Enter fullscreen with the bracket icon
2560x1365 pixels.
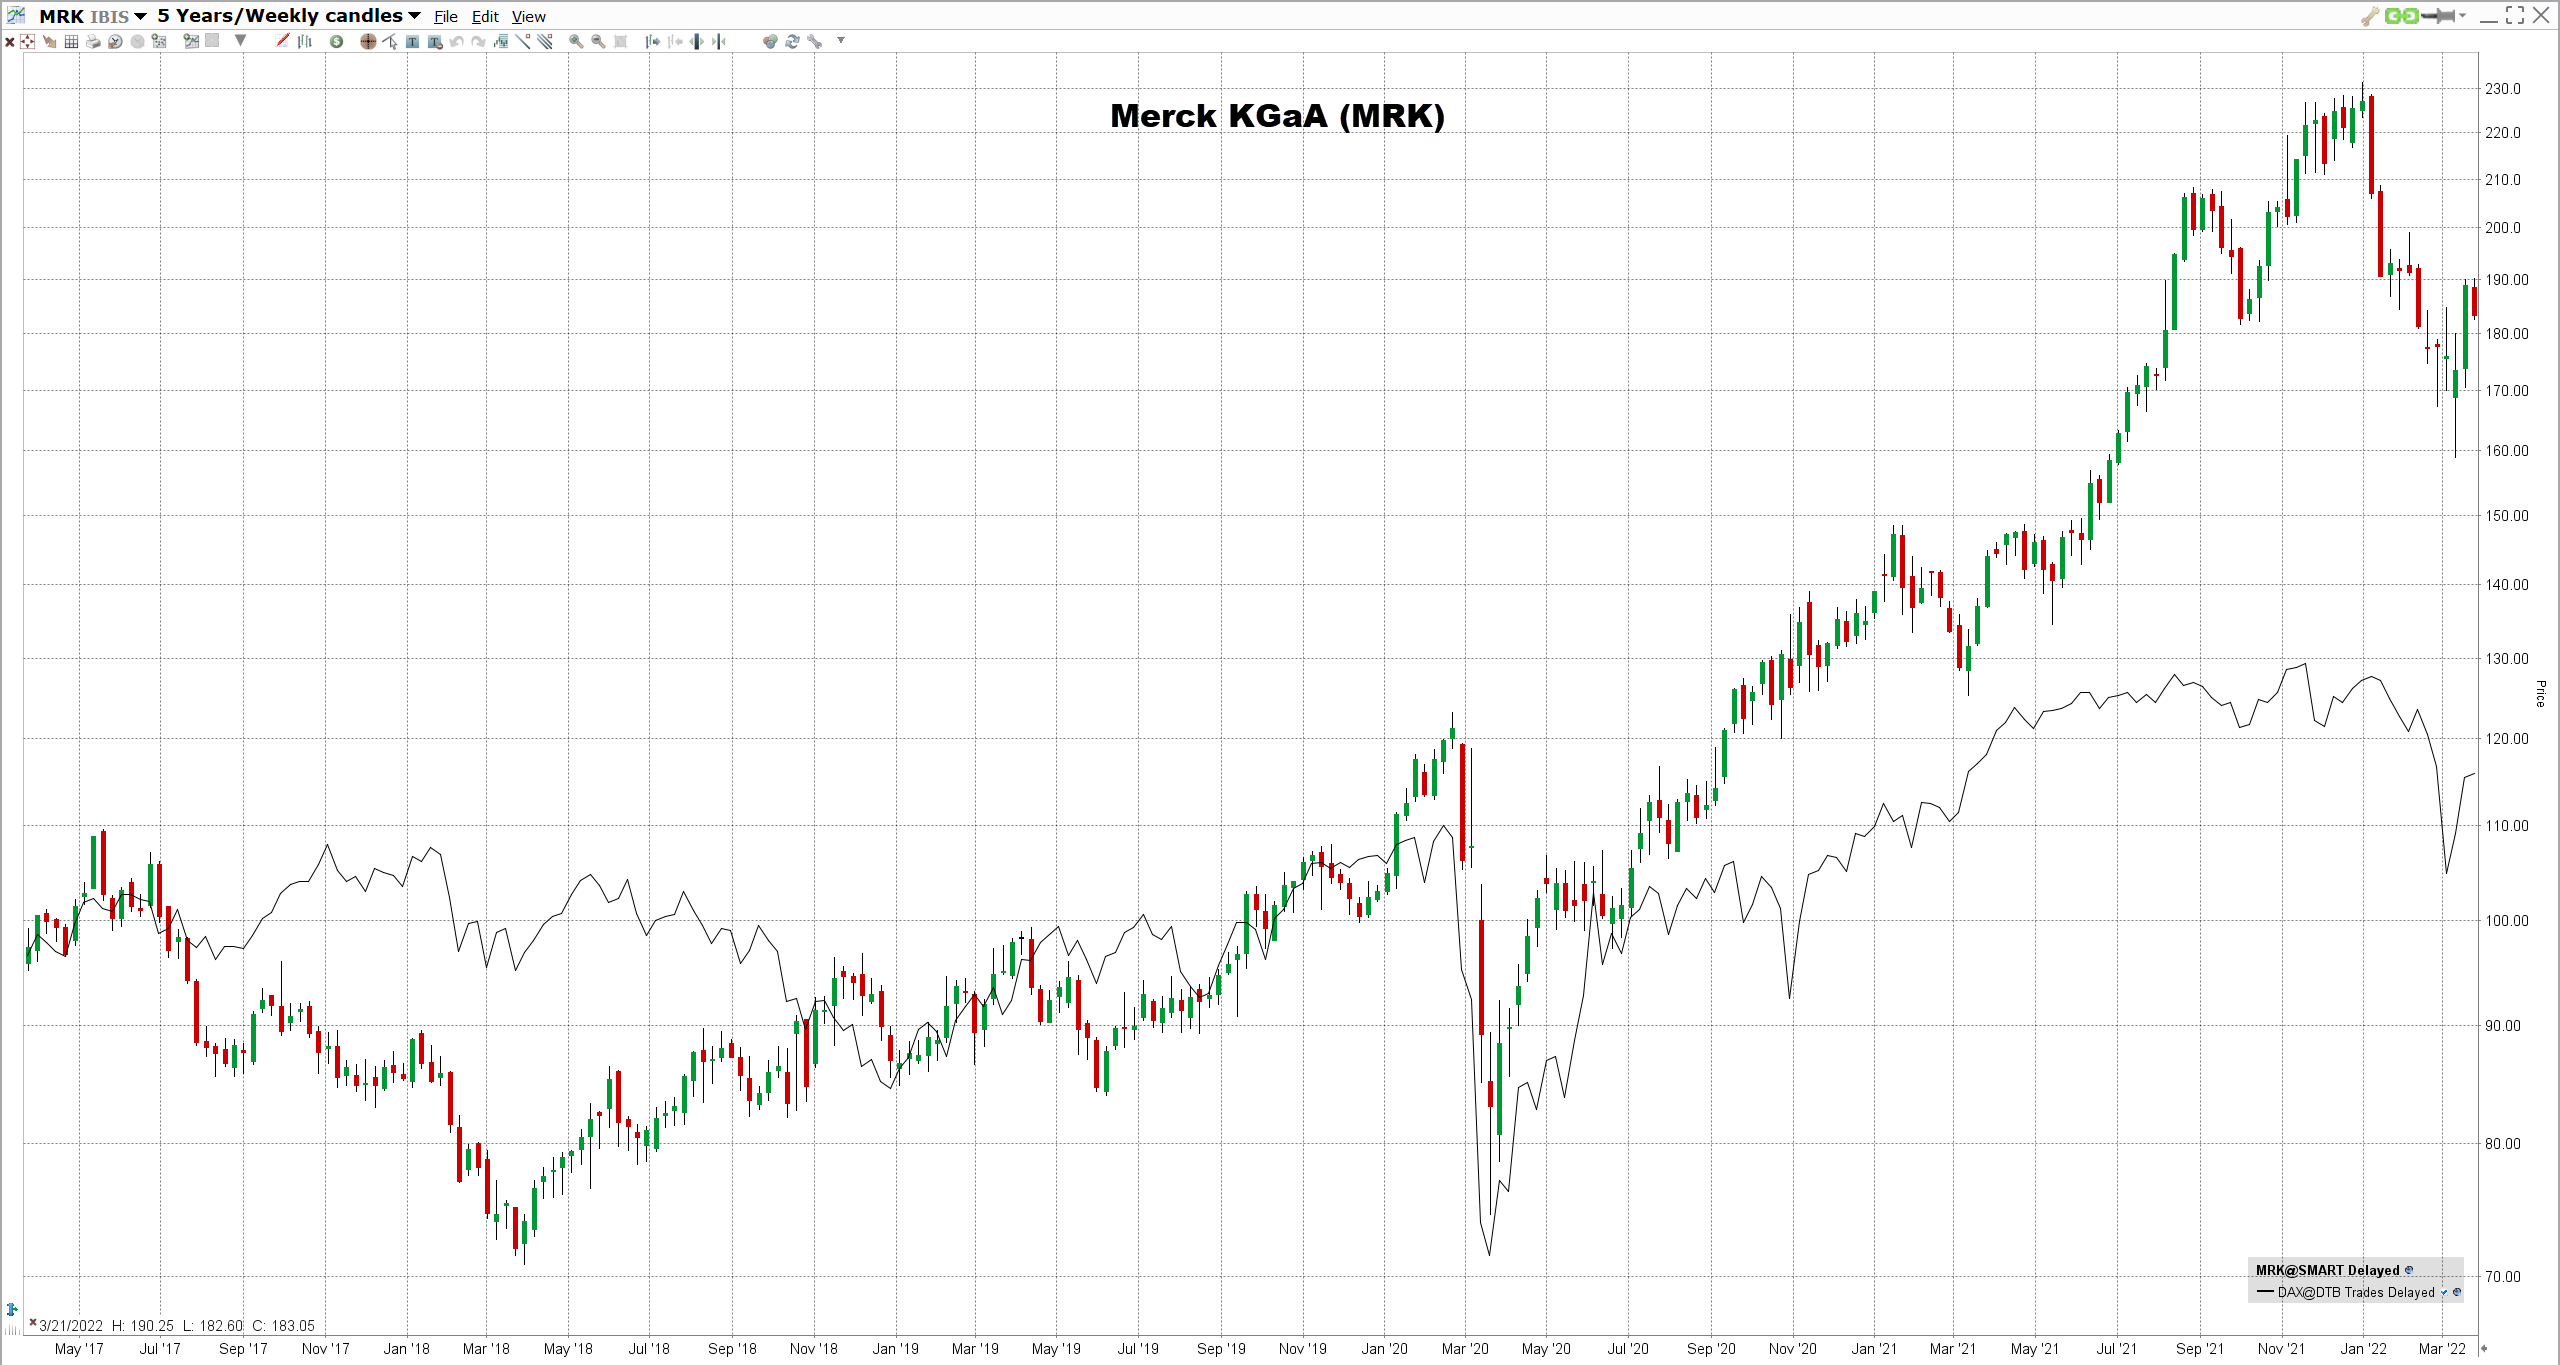pyautogui.click(x=2515, y=15)
